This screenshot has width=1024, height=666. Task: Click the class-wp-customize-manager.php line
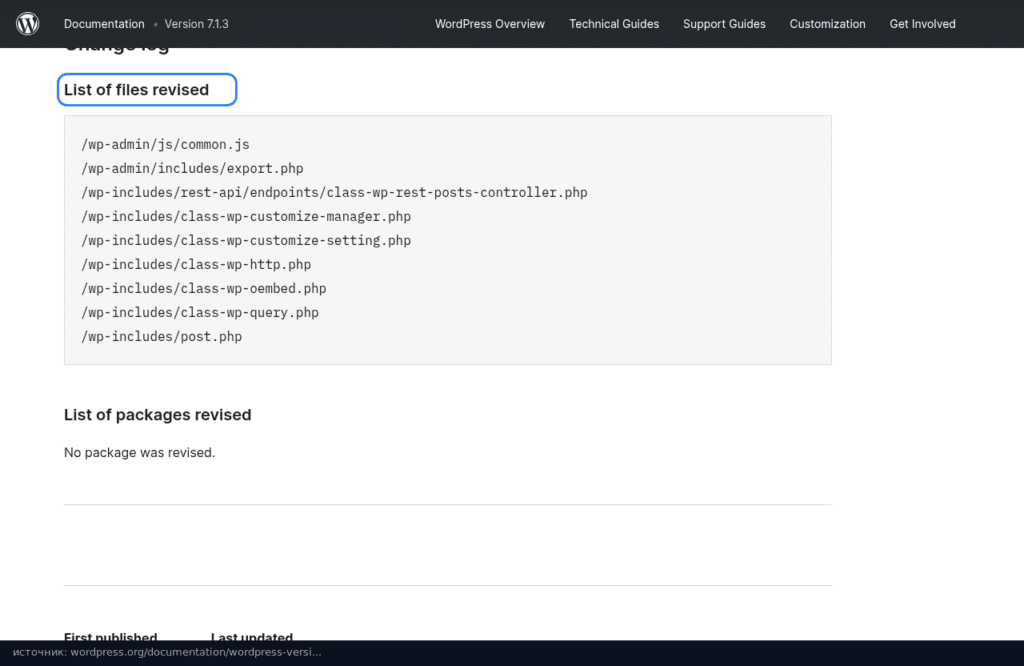(246, 216)
